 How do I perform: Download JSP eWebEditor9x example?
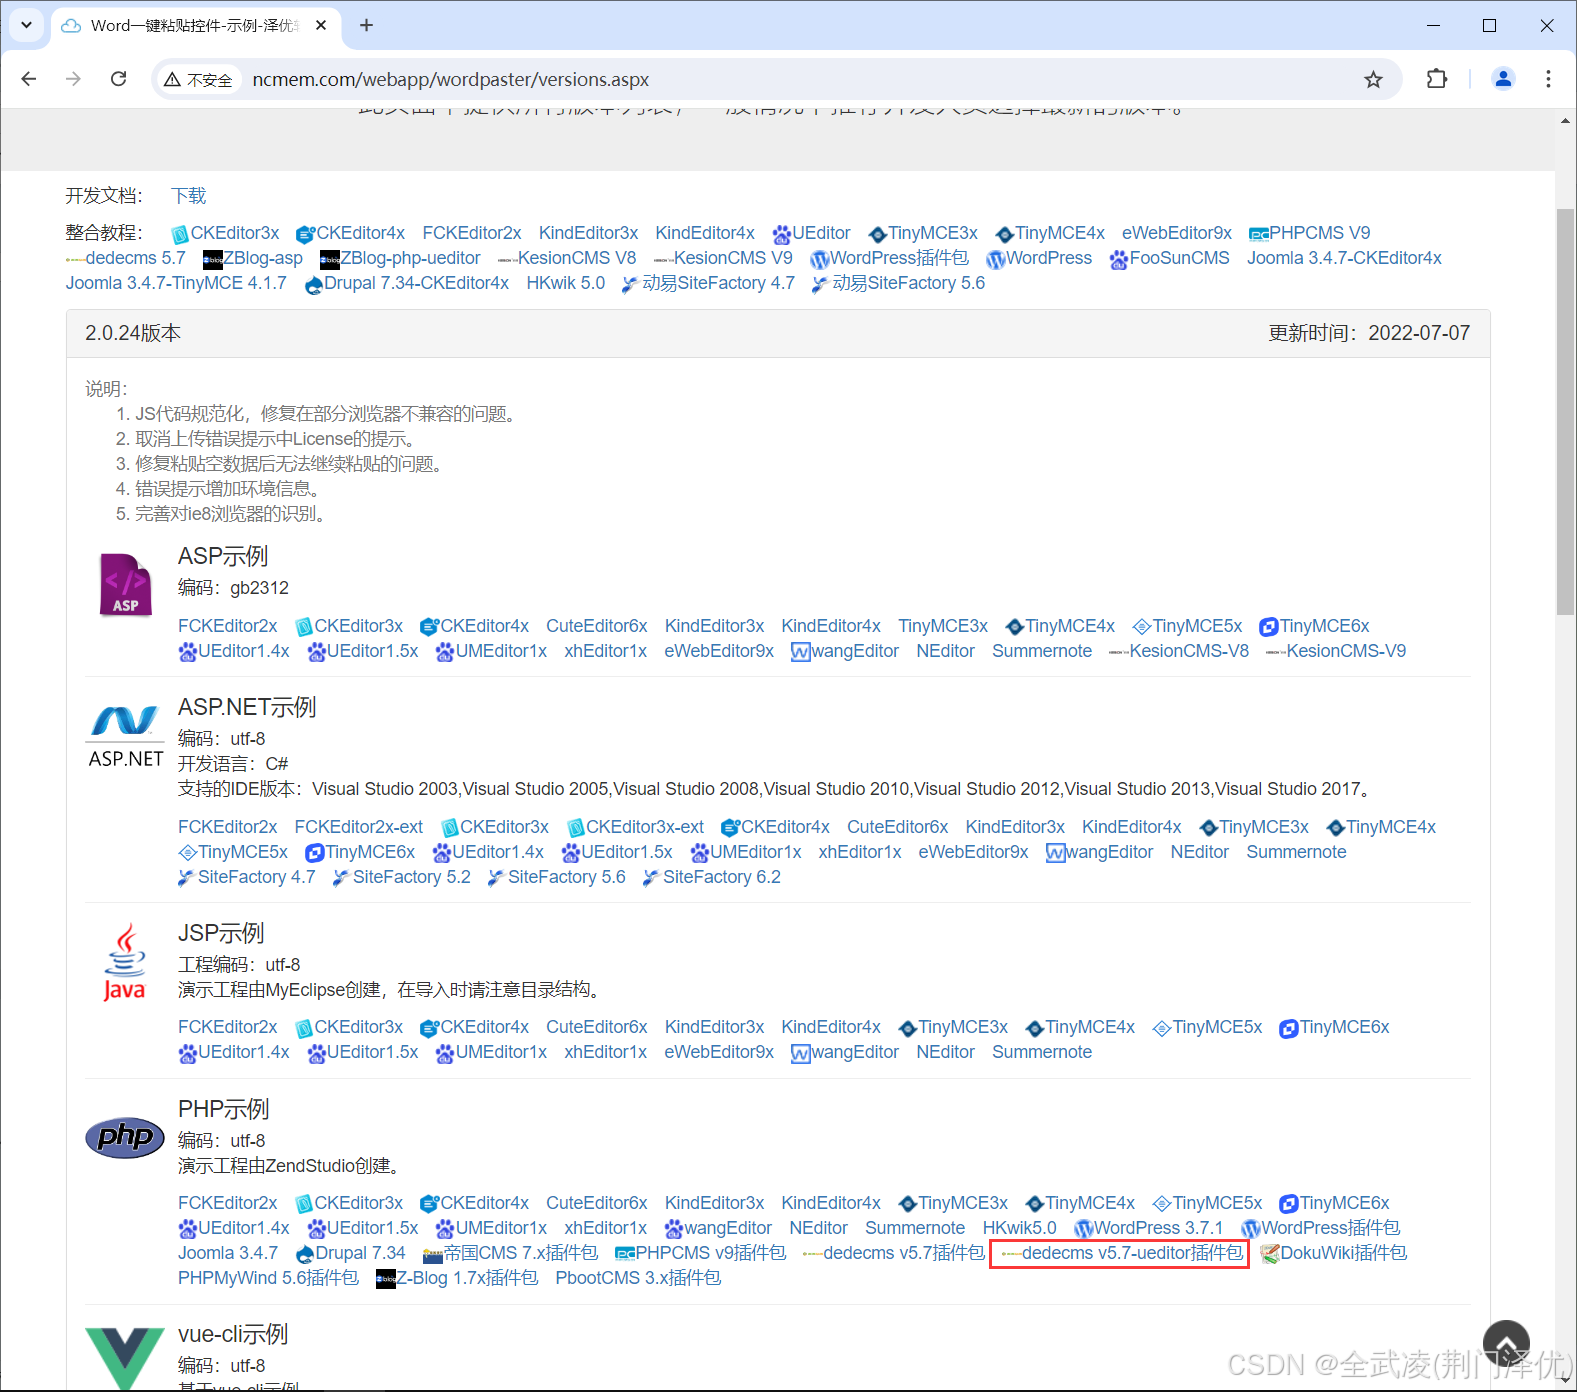(x=719, y=1052)
